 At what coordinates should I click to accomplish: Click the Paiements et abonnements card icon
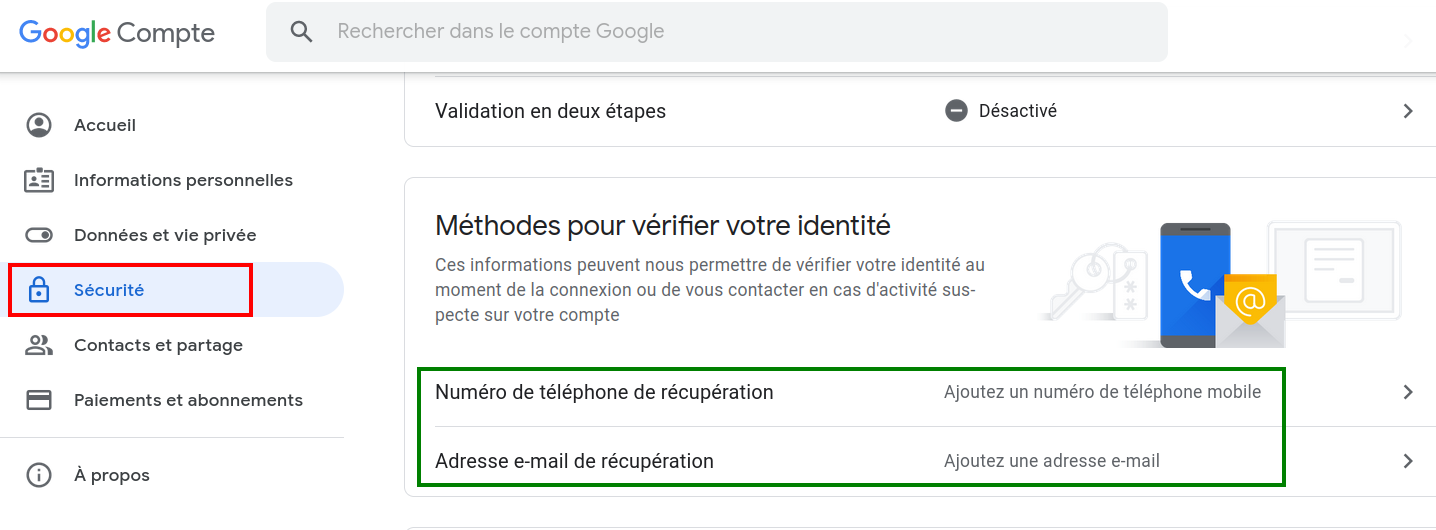click(39, 400)
